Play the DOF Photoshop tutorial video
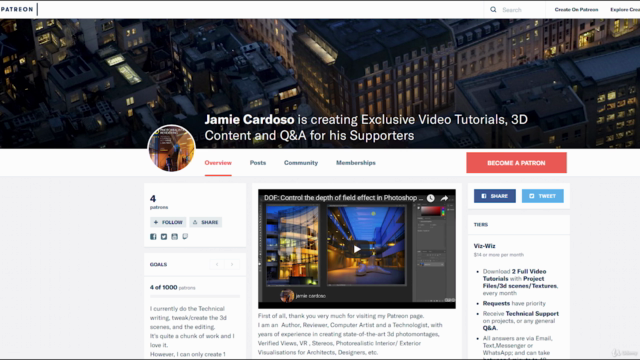The height and width of the screenshot is (360, 640). [357, 249]
